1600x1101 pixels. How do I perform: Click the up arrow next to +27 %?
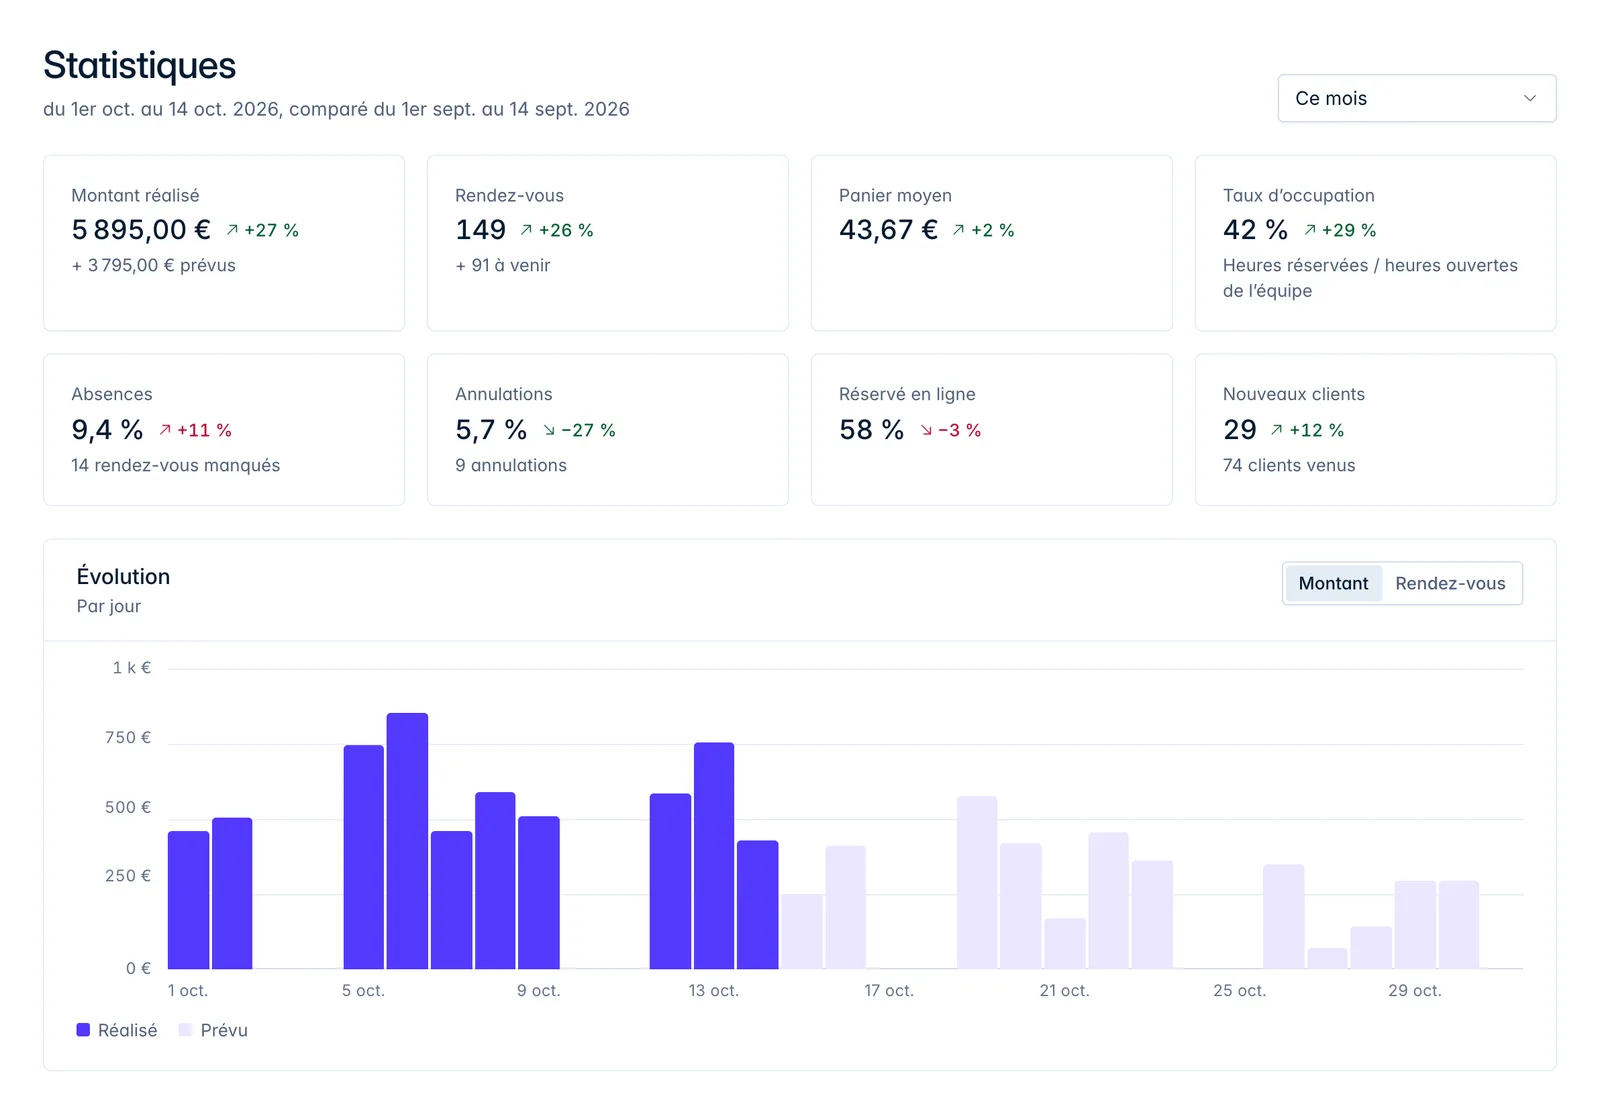[232, 230]
